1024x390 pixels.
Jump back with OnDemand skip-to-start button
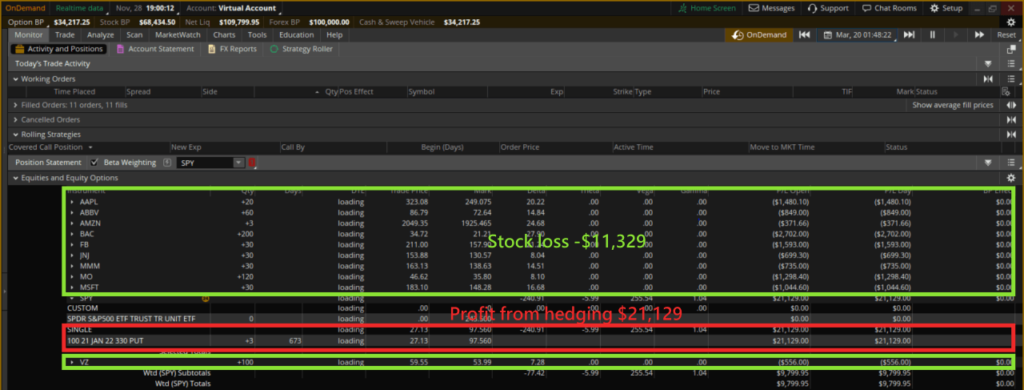tap(805, 35)
